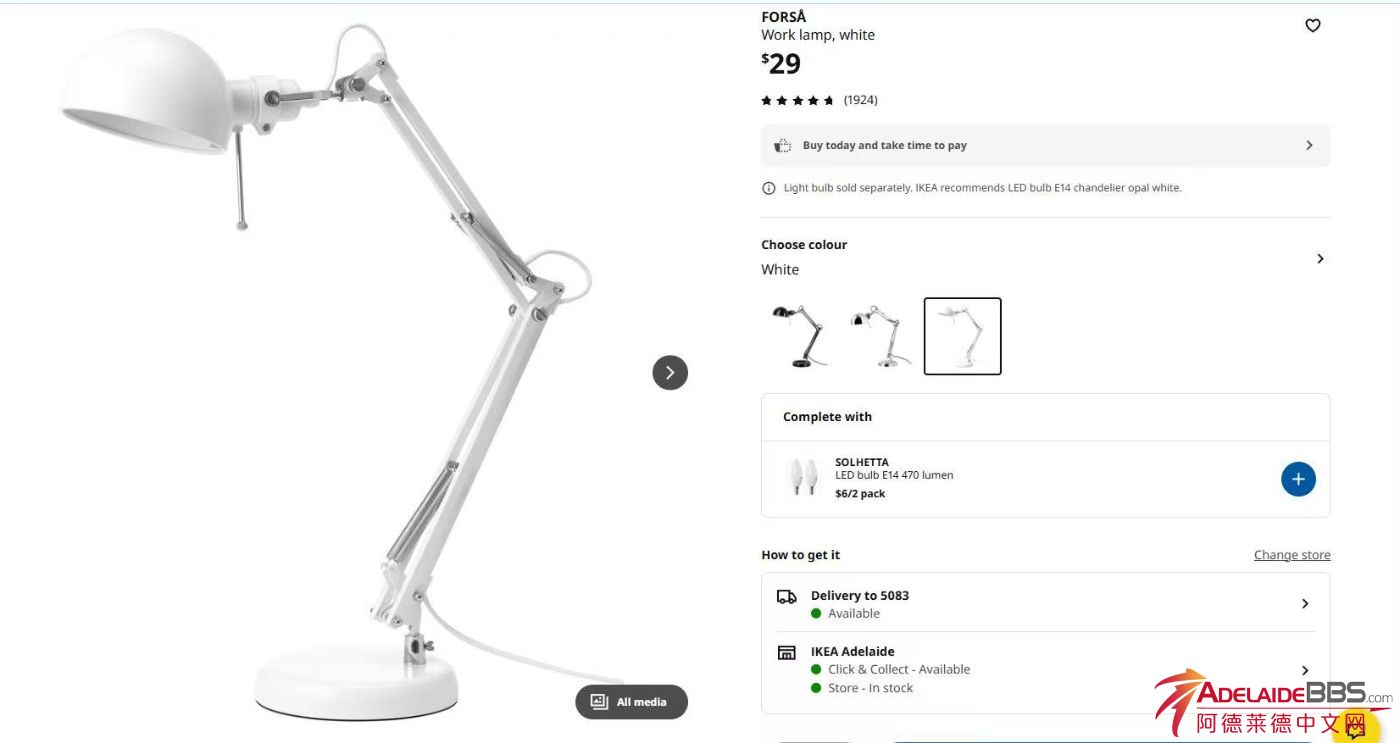Viewport: 1400px width, 743px height.
Task: Add FORSÅ lamp to favourites heart
Action: 1313,26
